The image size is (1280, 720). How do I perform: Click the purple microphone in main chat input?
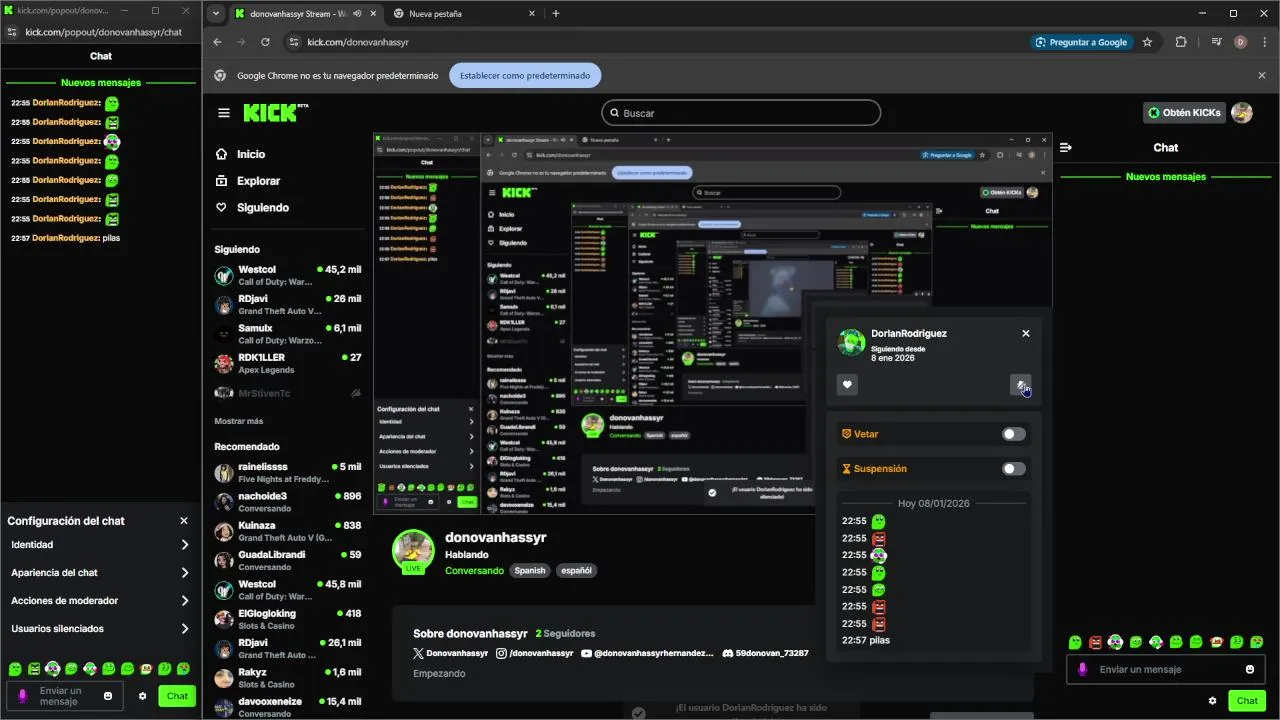pos(1082,669)
